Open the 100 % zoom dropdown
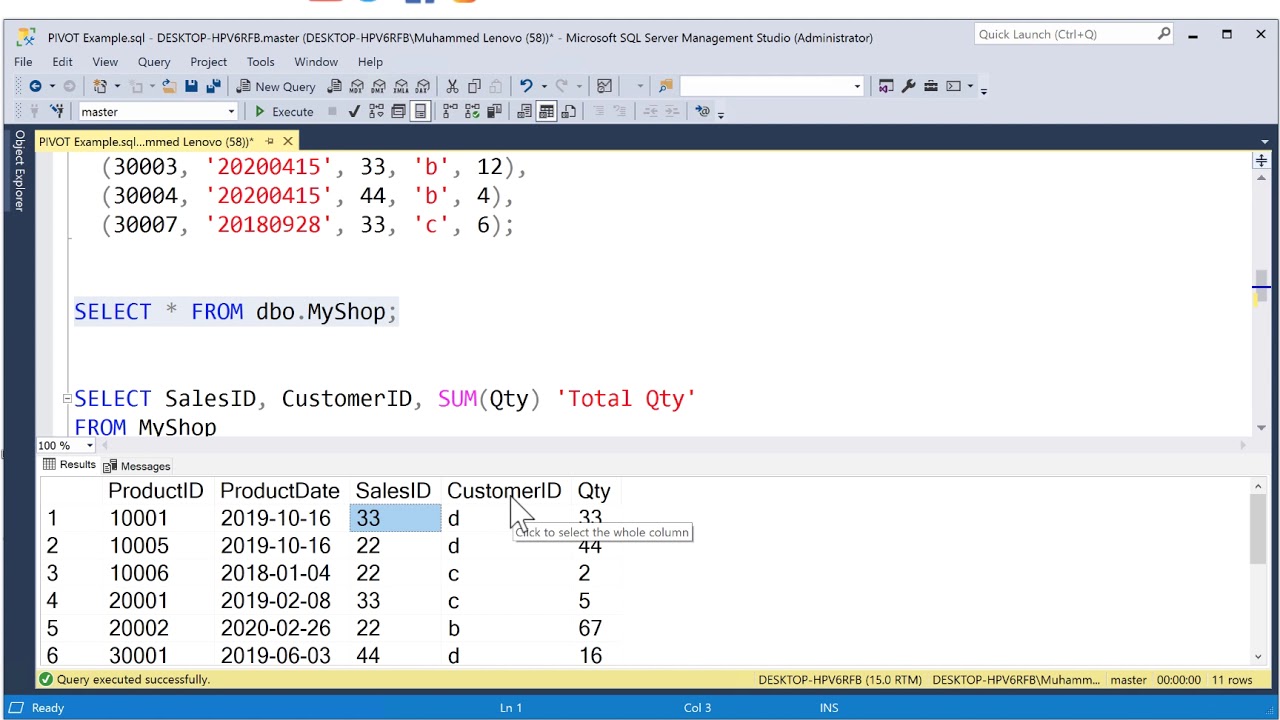The width and height of the screenshot is (1280, 720). click(x=90, y=446)
